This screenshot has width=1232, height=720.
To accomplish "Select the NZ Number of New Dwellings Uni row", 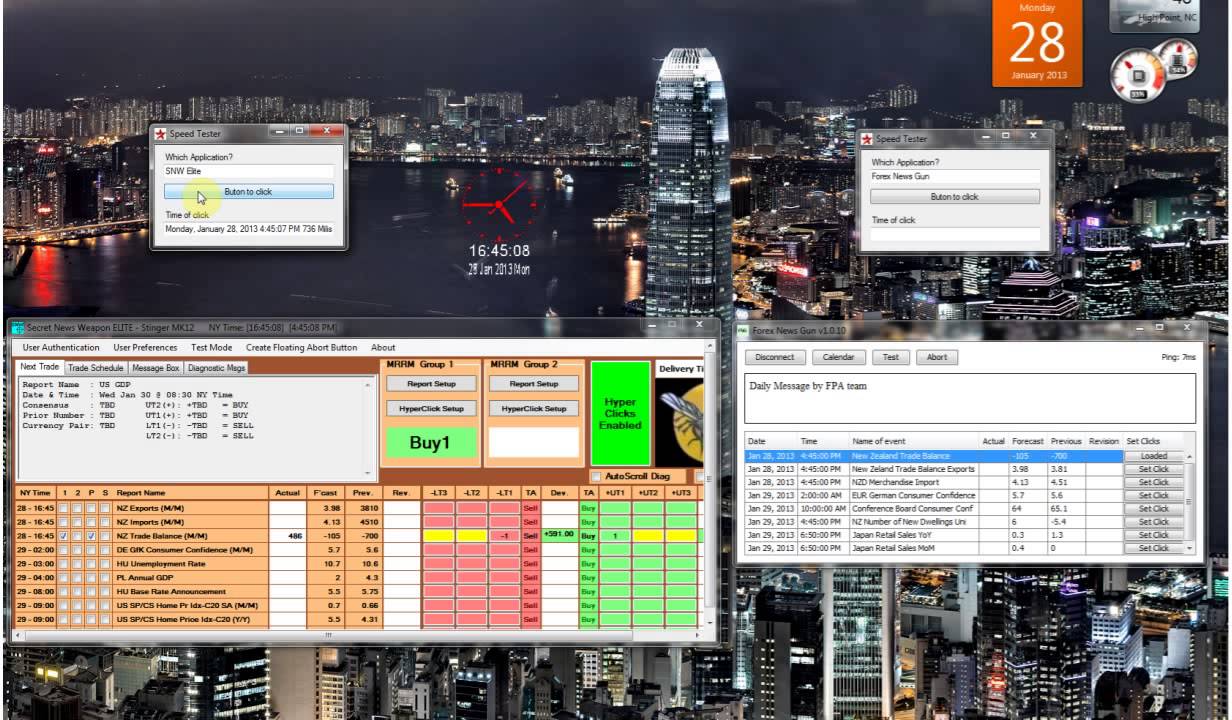I will 933,522.
